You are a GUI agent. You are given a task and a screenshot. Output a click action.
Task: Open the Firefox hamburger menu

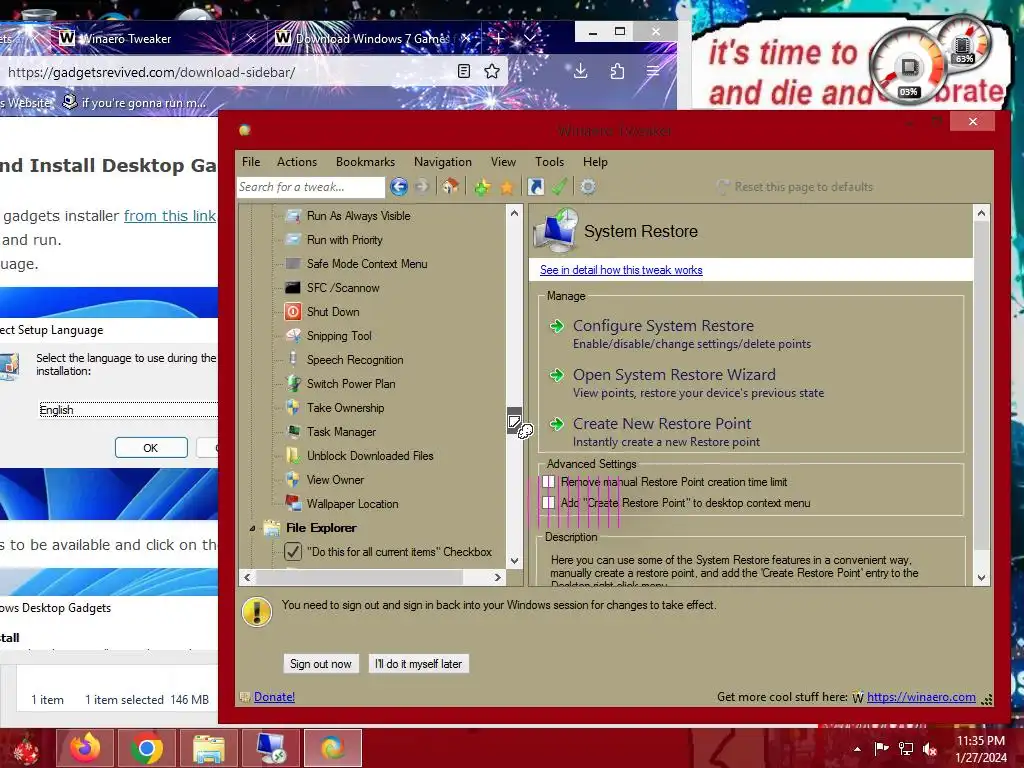click(653, 71)
